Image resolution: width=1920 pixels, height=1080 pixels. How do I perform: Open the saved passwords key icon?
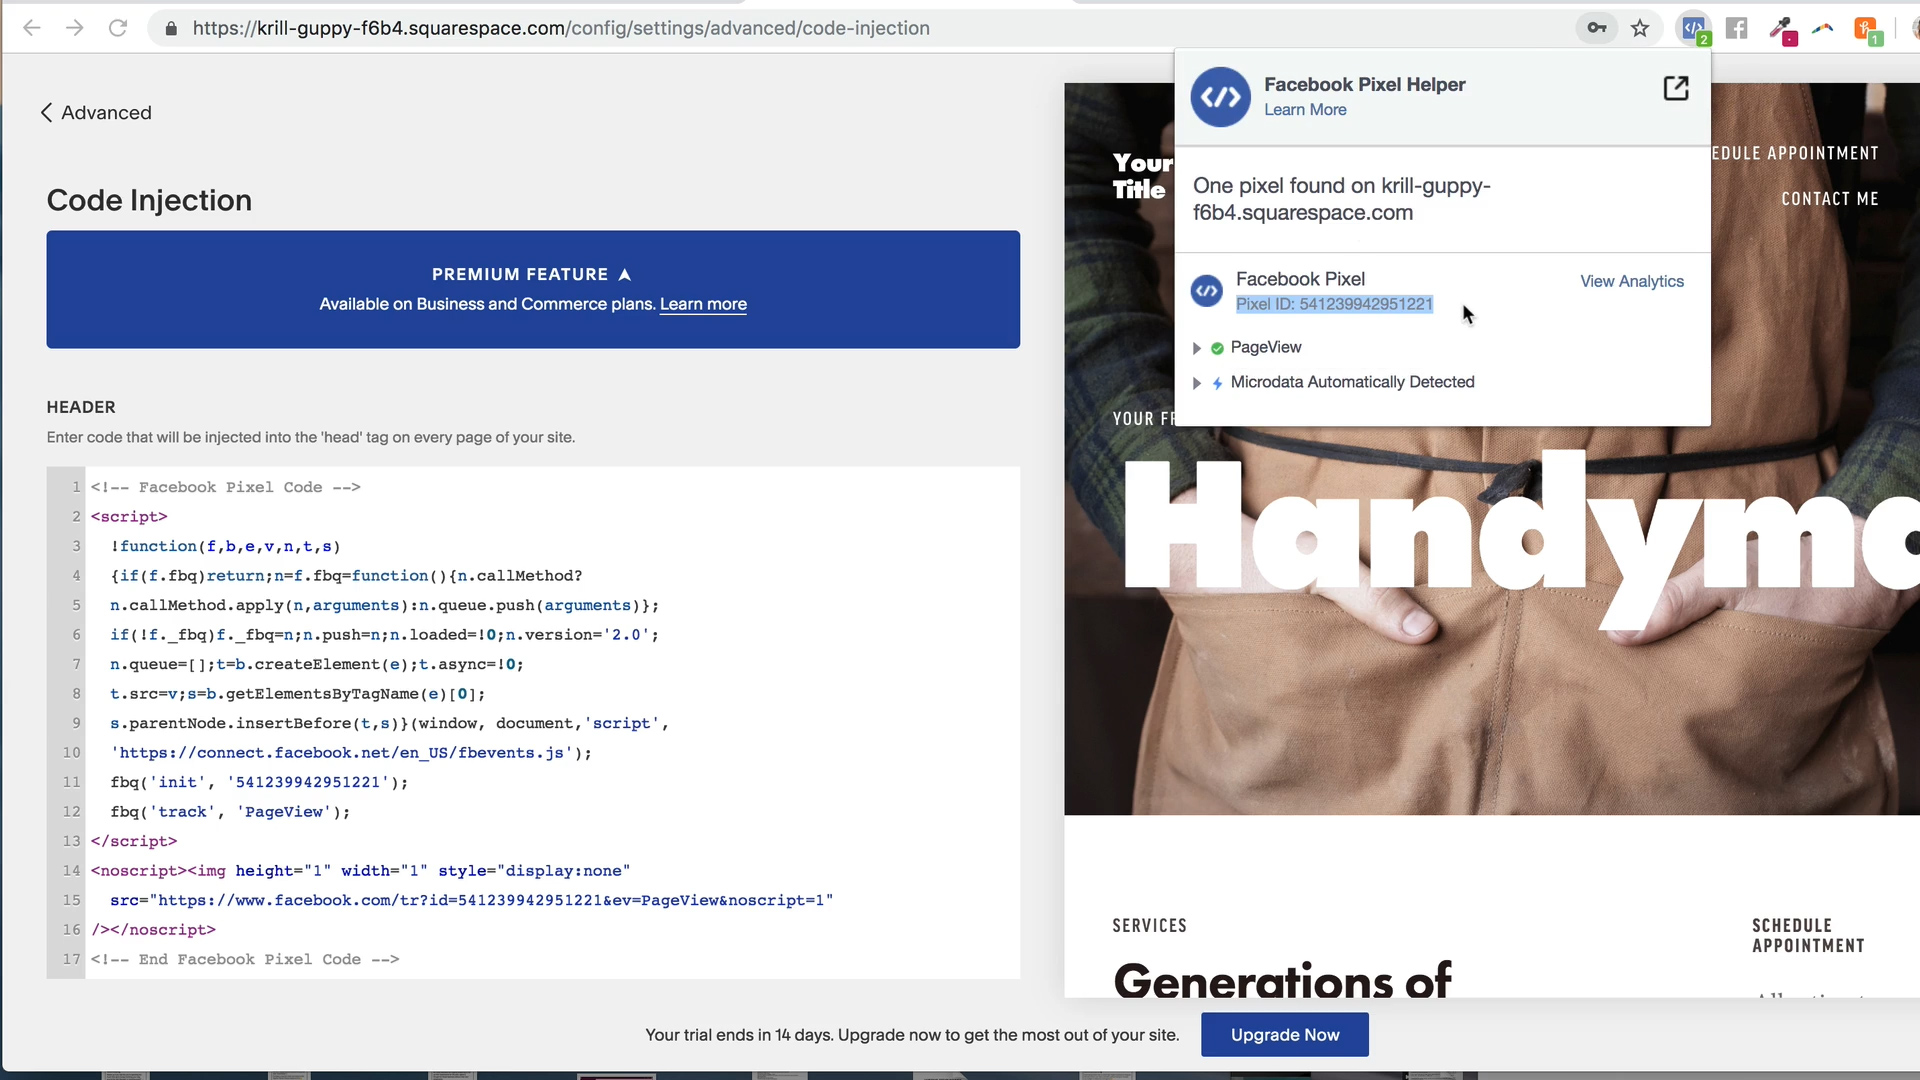1597,28
